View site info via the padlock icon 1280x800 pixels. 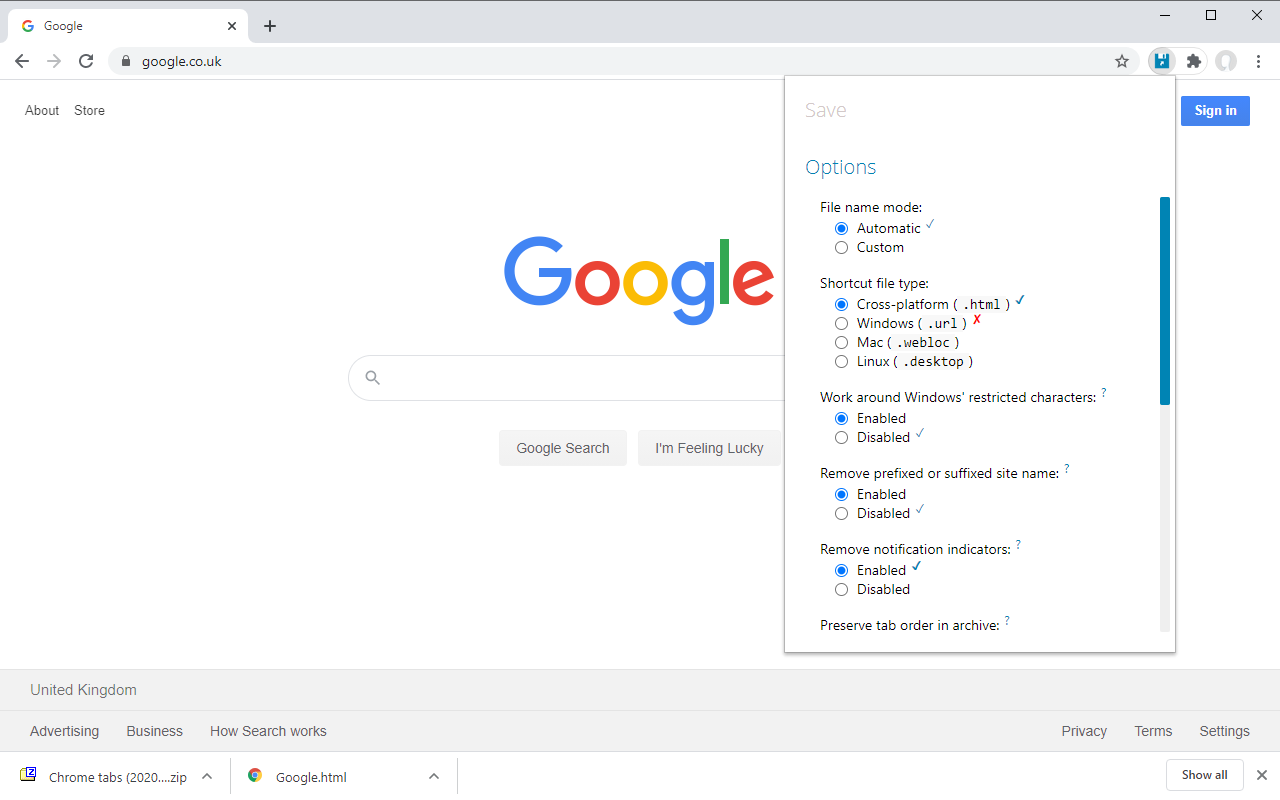click(x=125, y=61)
